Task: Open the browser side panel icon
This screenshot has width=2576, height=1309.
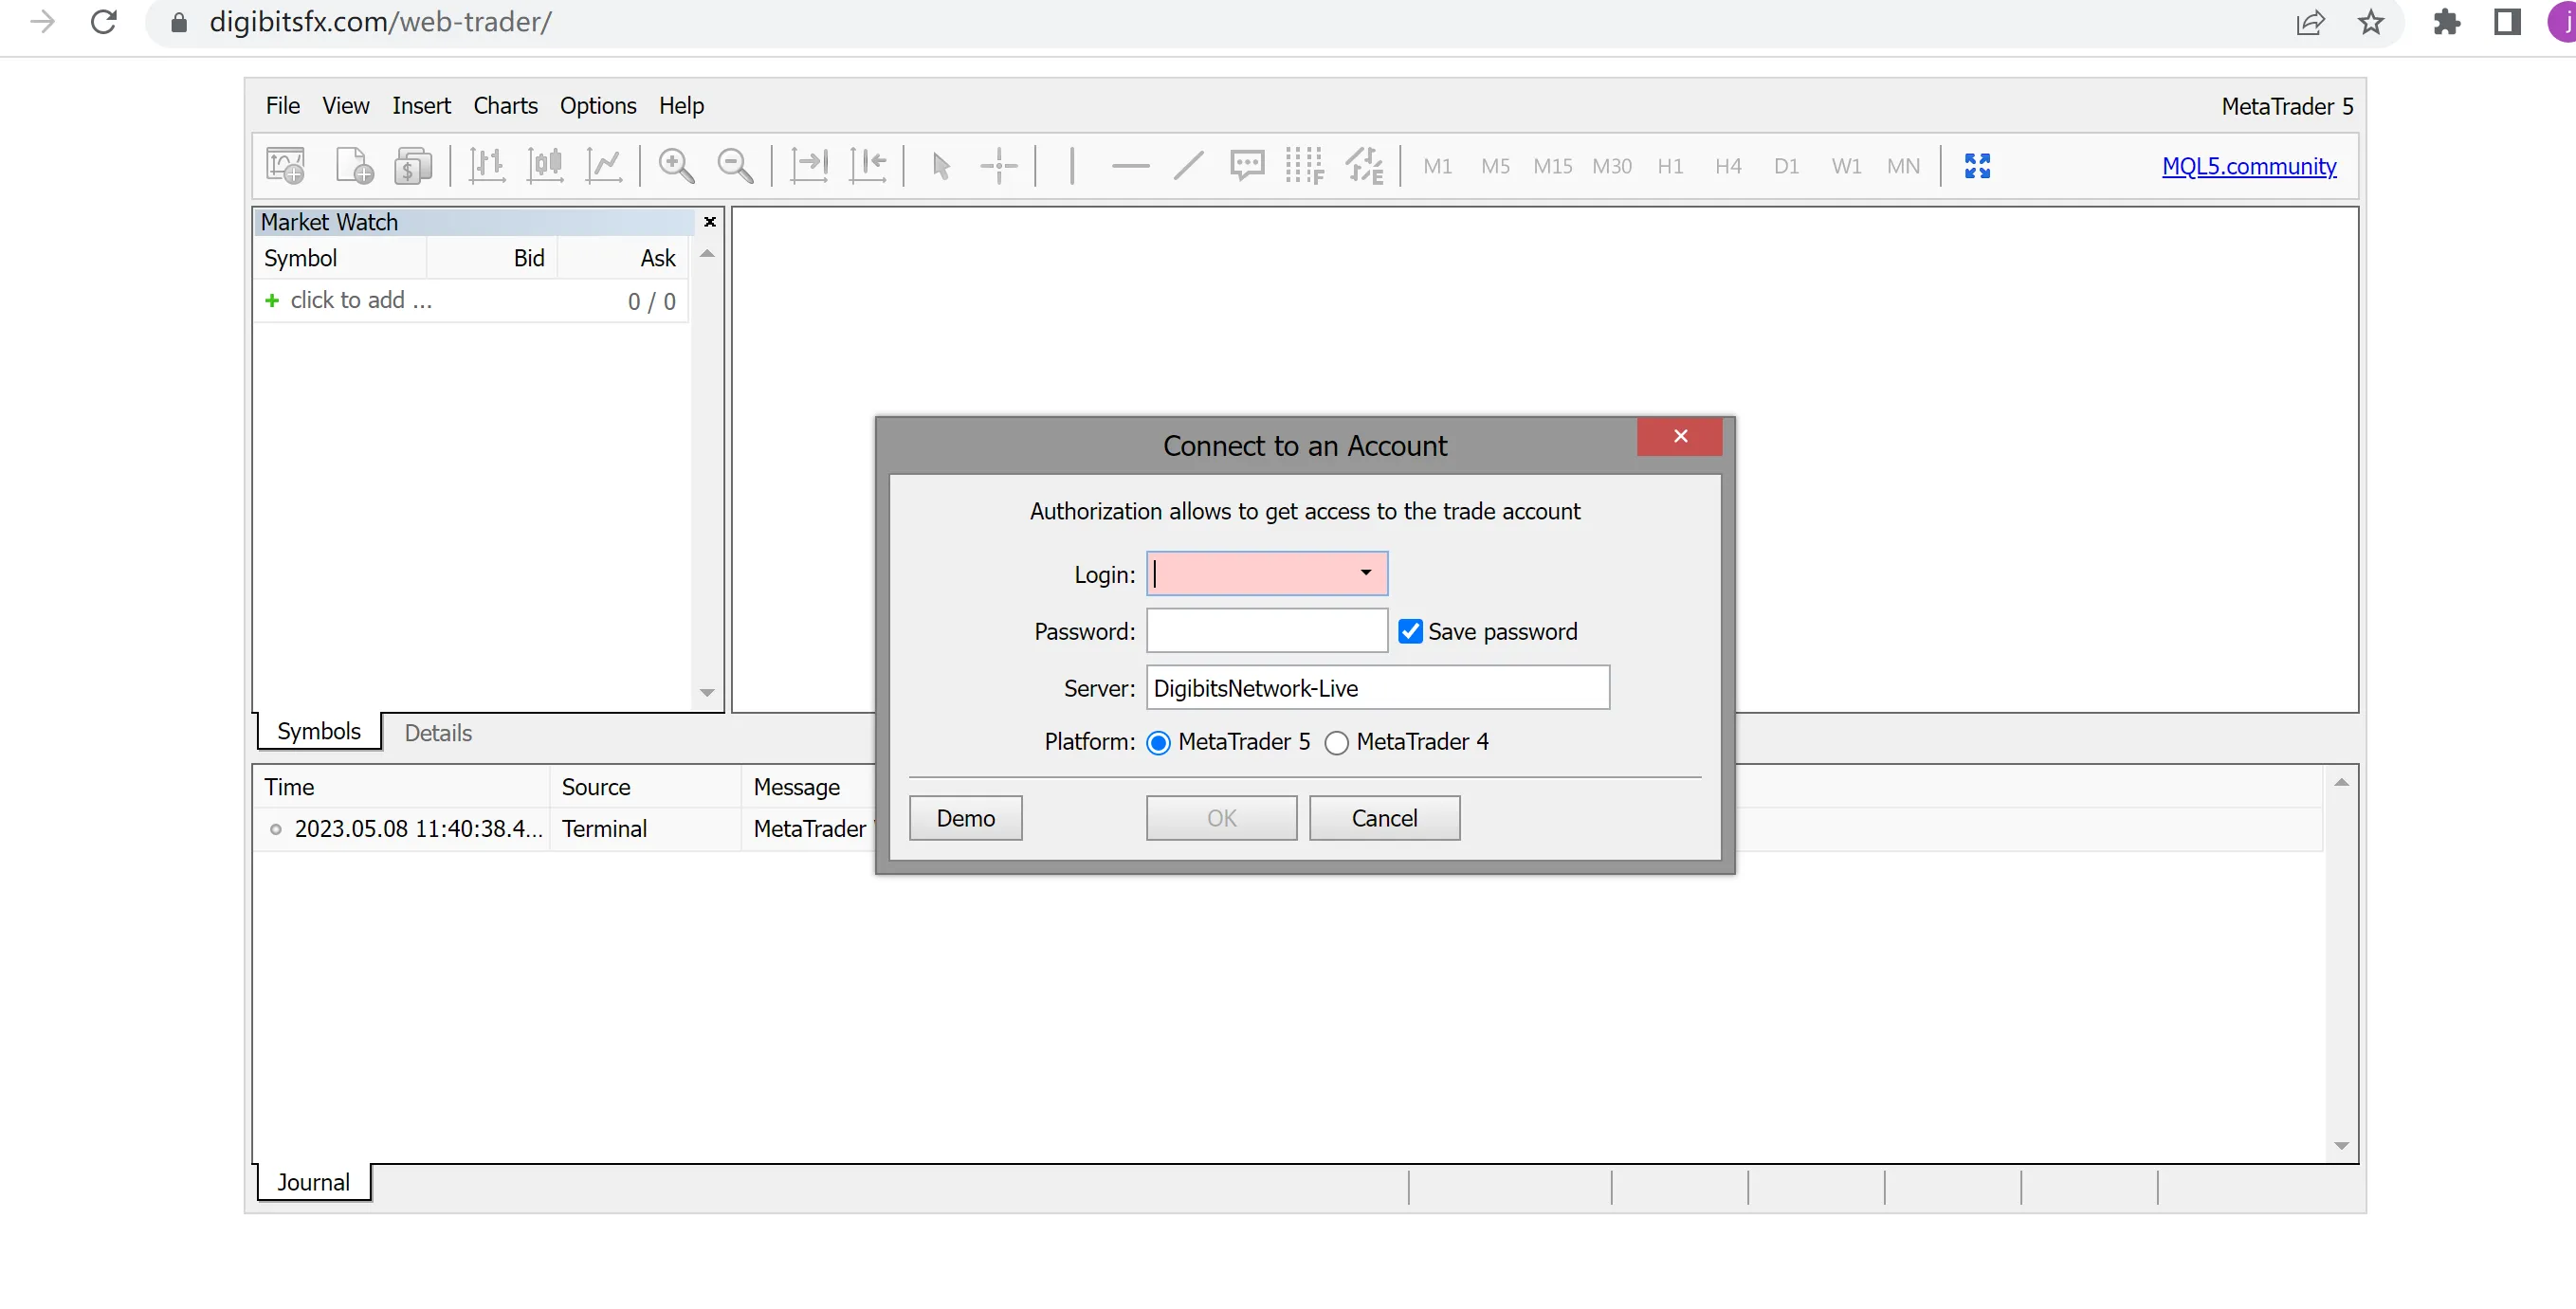Action: click(2507, 22)
